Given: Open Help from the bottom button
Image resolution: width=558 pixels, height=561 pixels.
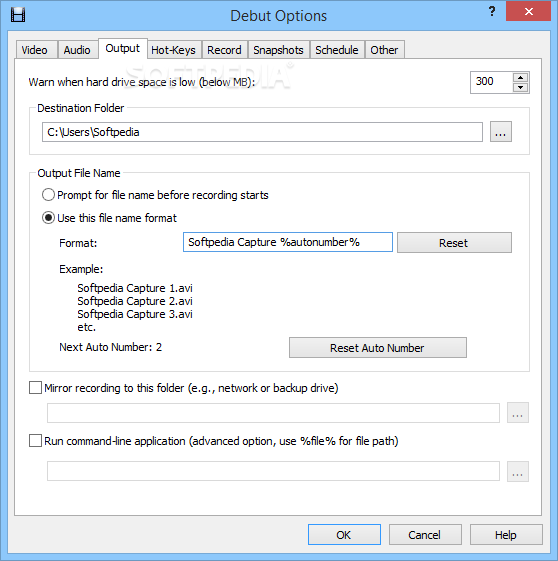Looking at the screenshot, I should [506, 535].
